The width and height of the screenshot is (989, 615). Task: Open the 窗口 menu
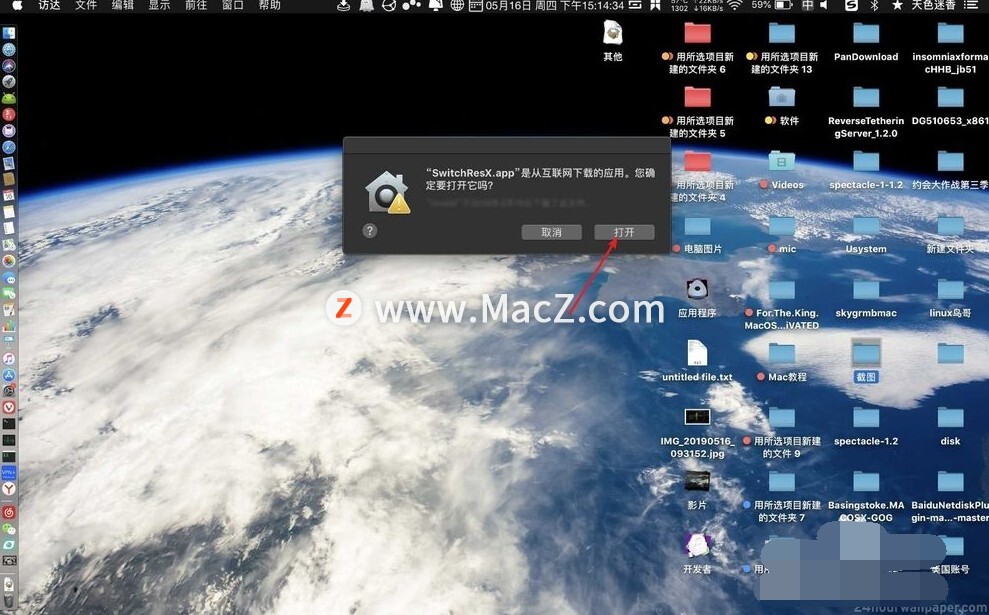[233, 5]
